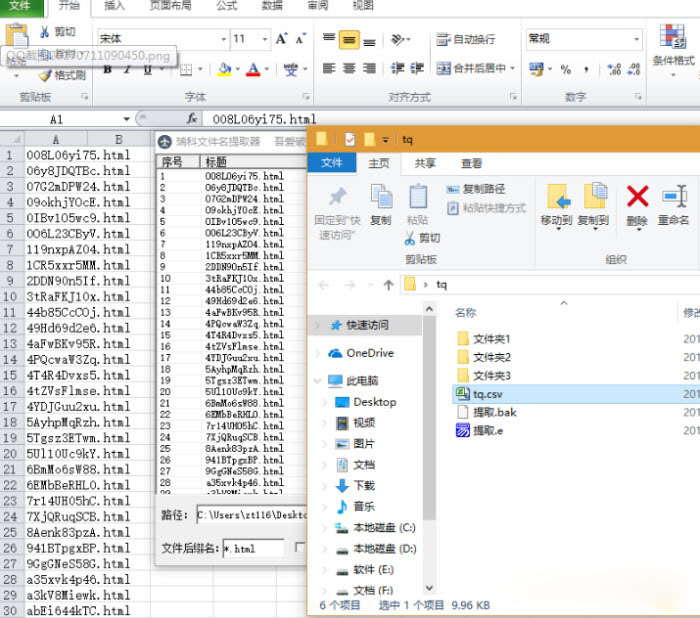Screen dimensions: 700x618
Task: Click 固定到快速访问 pin icon
Action: [x=338, y=197]
